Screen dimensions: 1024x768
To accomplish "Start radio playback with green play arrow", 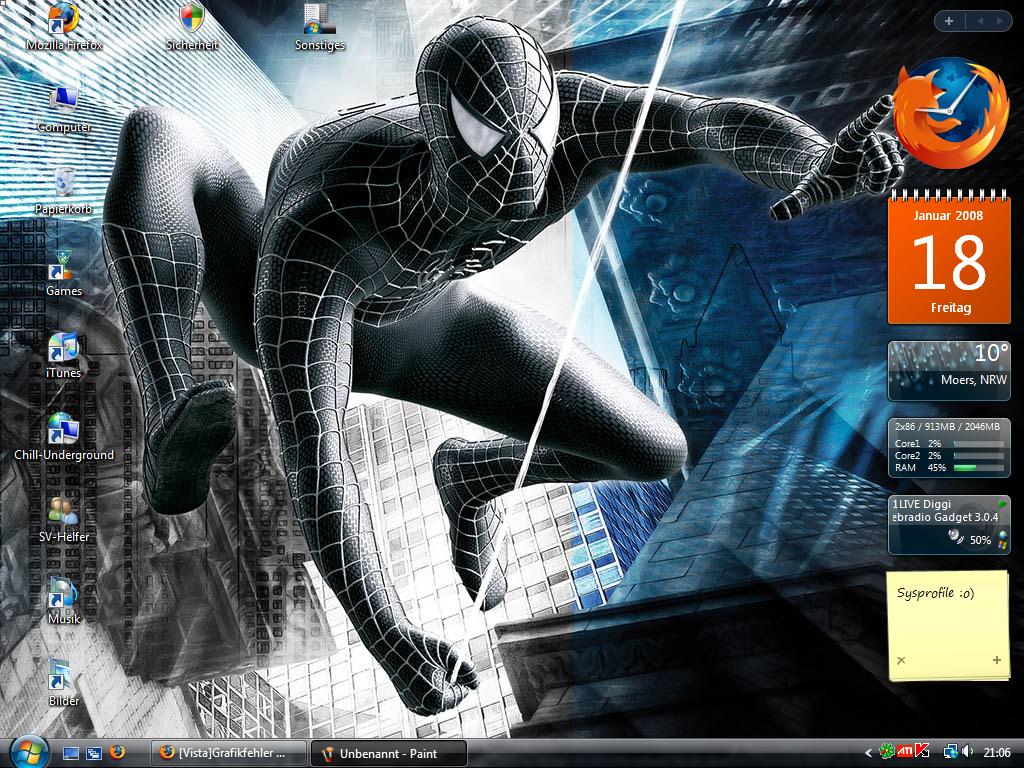I will click(x=1002, y=504).
